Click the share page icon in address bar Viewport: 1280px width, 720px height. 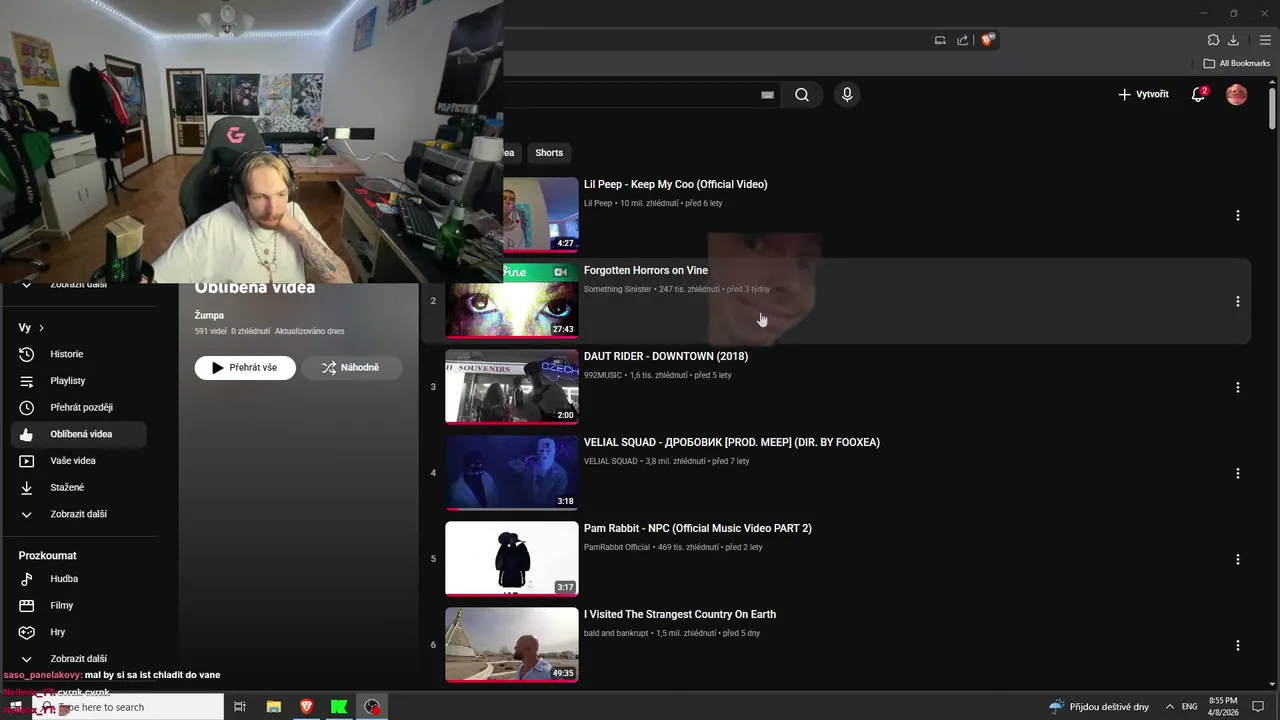[962, 40]
